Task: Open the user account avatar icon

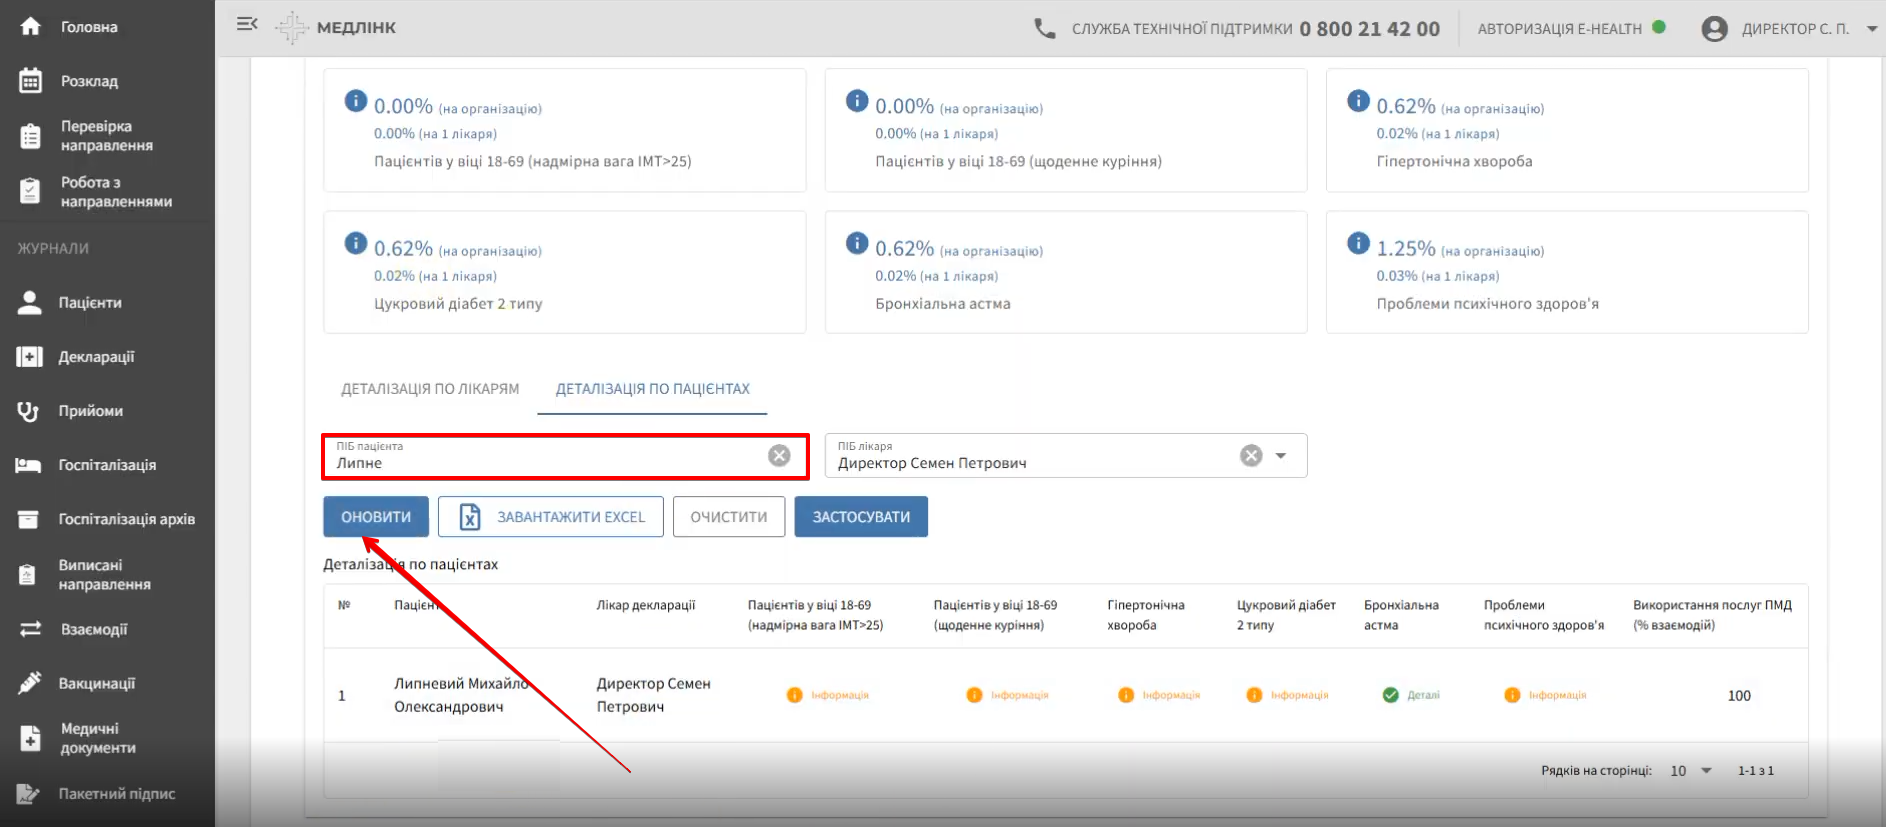Action: [1715, 29]
